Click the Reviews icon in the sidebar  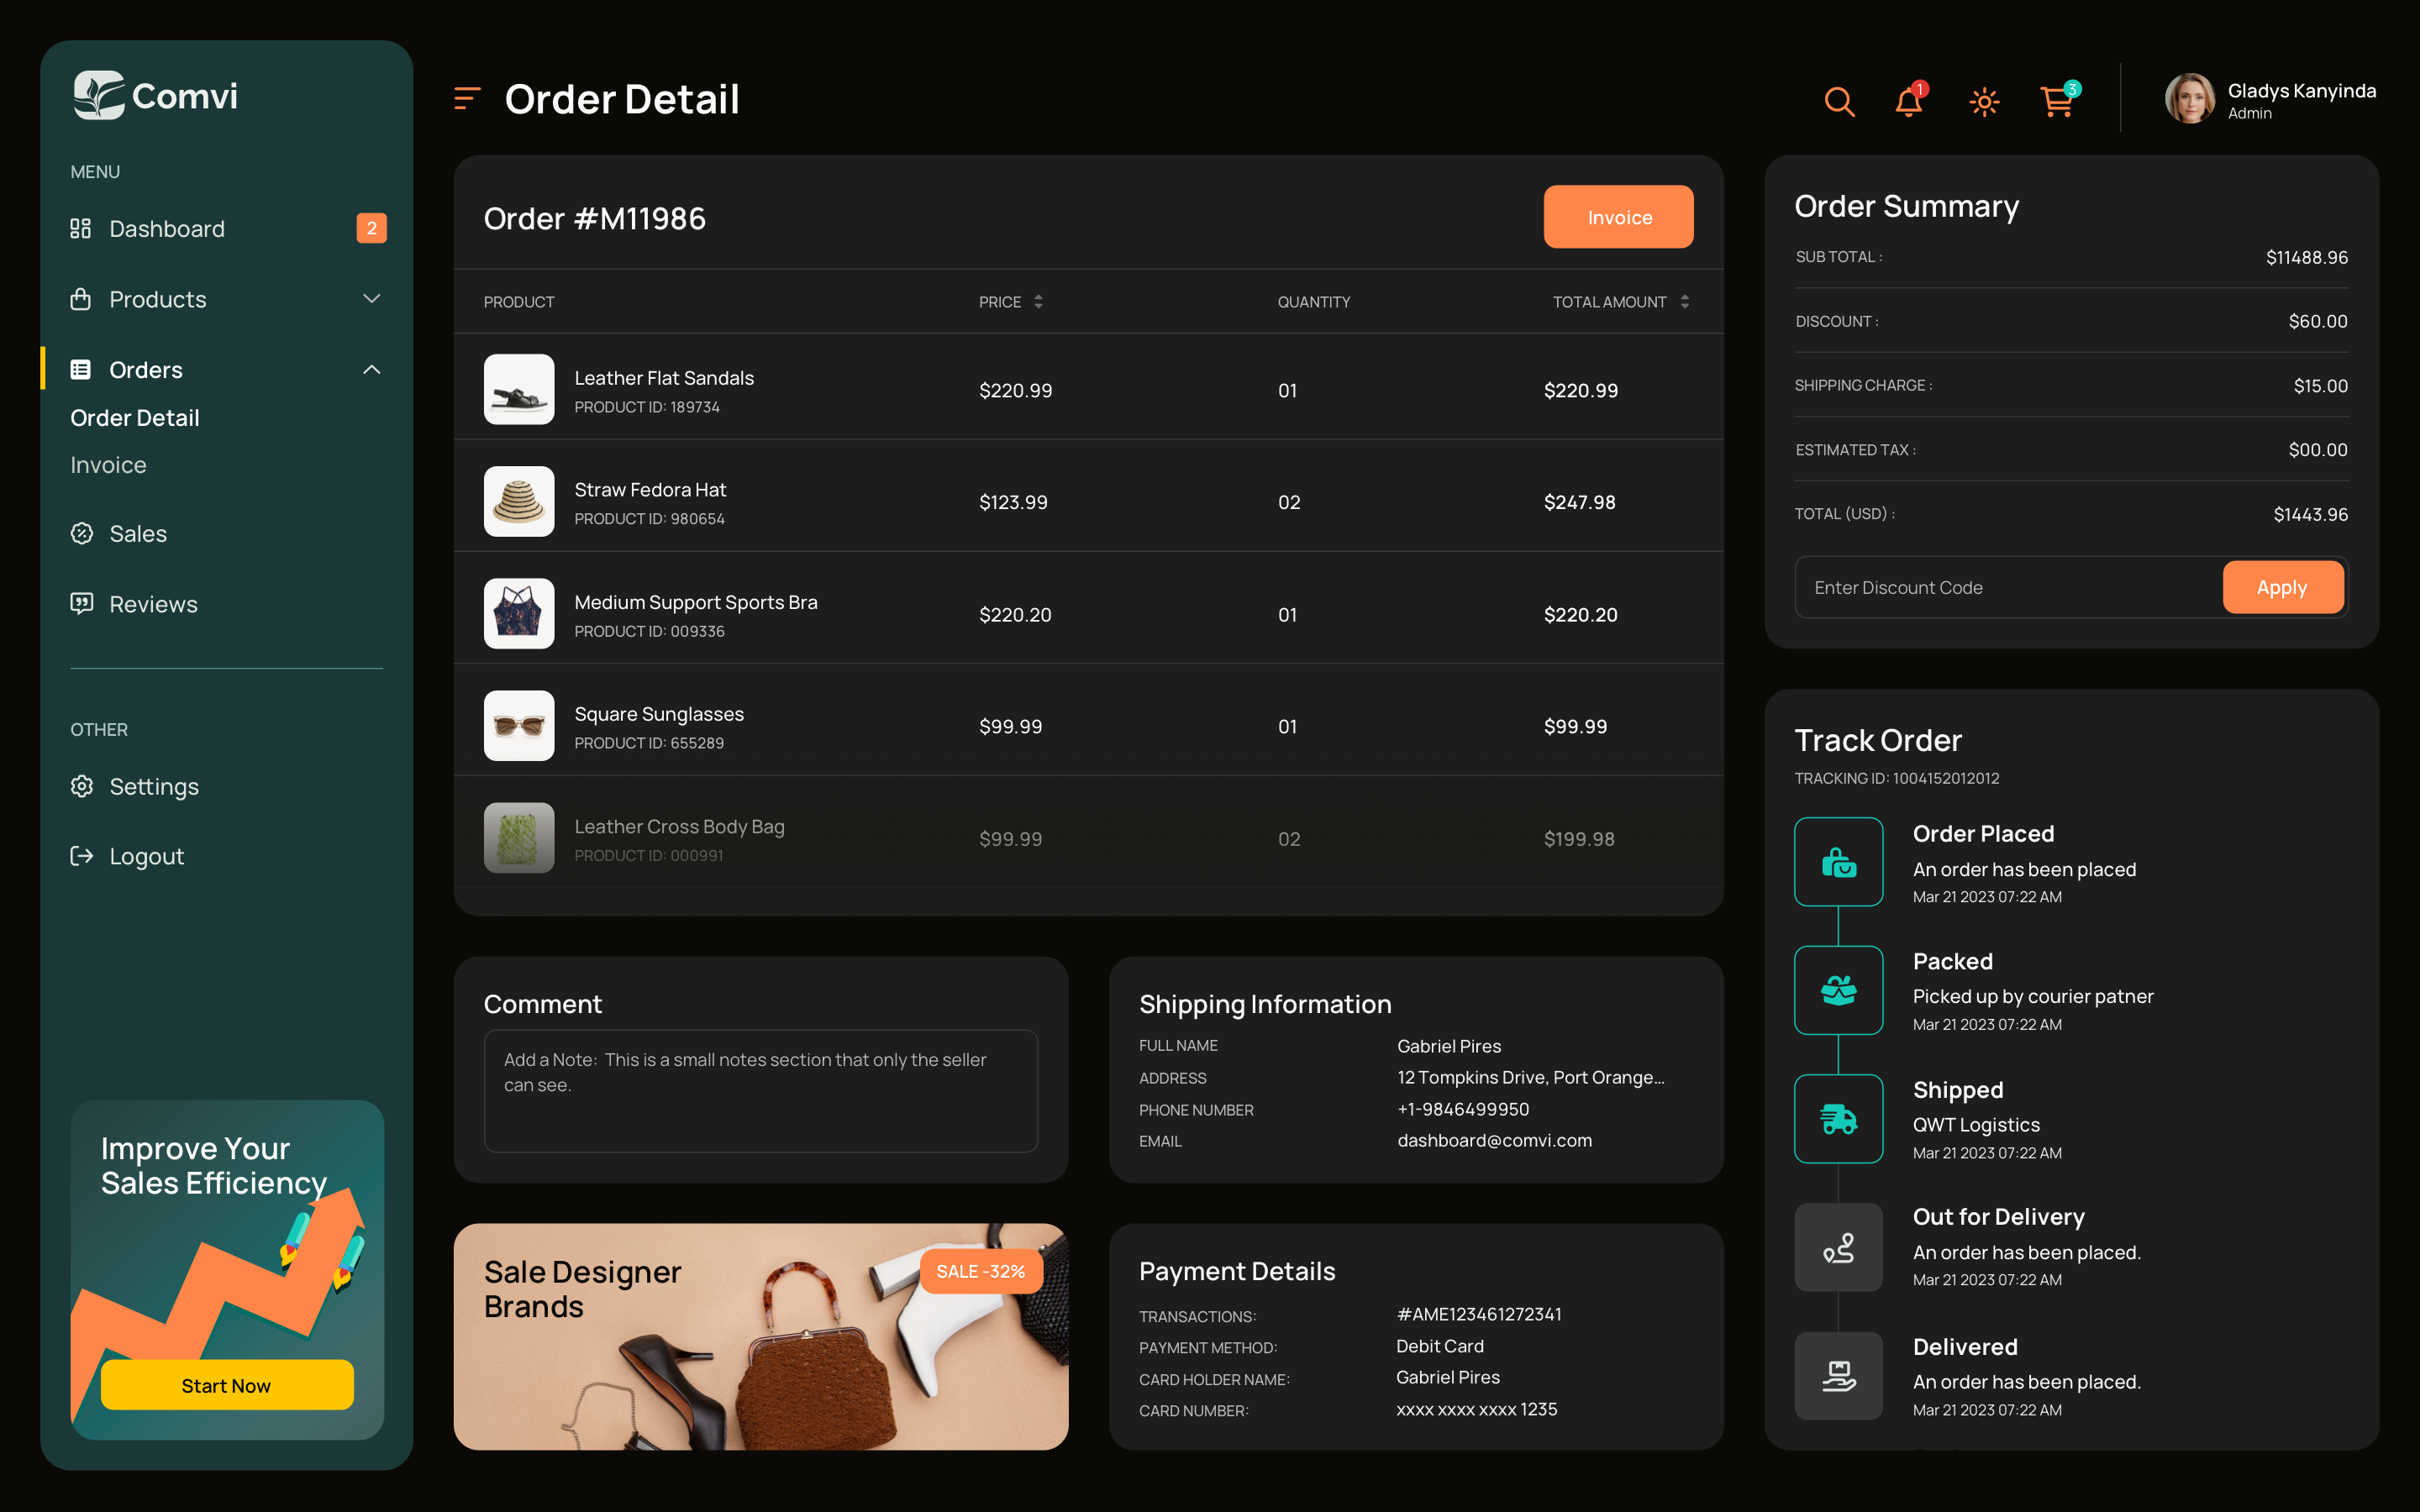click(x=82, y=604)
